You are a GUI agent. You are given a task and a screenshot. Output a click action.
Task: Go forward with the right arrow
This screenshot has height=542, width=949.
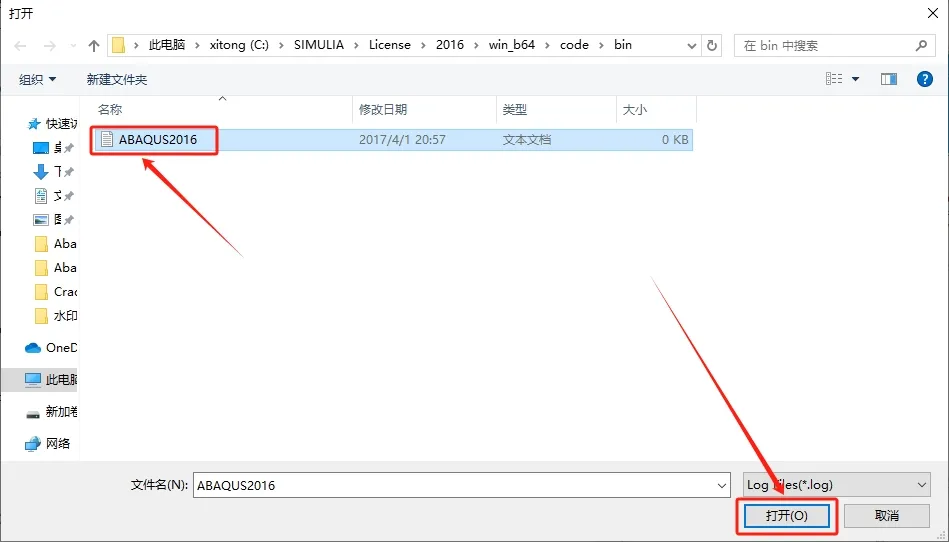click(50, 46)
